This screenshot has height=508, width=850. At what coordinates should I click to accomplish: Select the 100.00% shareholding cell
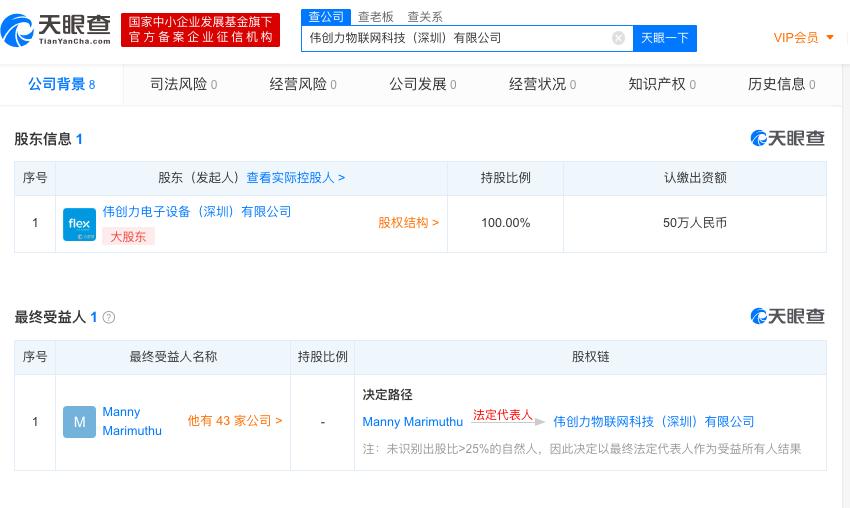[x=506, y=223]
